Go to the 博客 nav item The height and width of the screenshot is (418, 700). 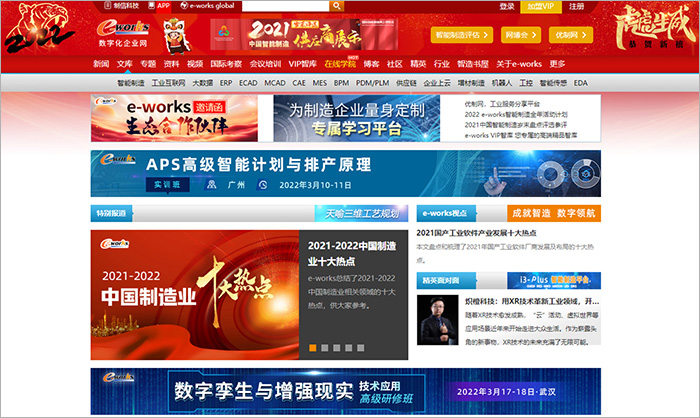(x=371, y=64)
